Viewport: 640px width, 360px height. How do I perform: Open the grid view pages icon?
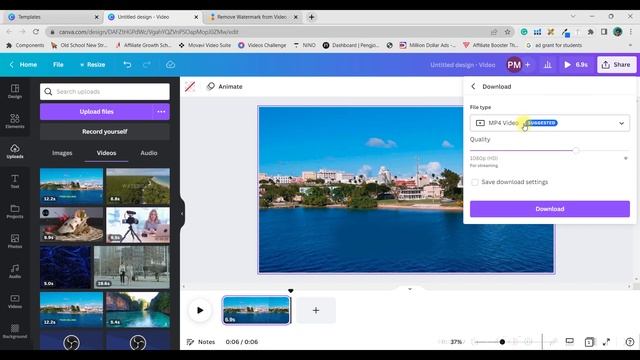coord(589,342)
